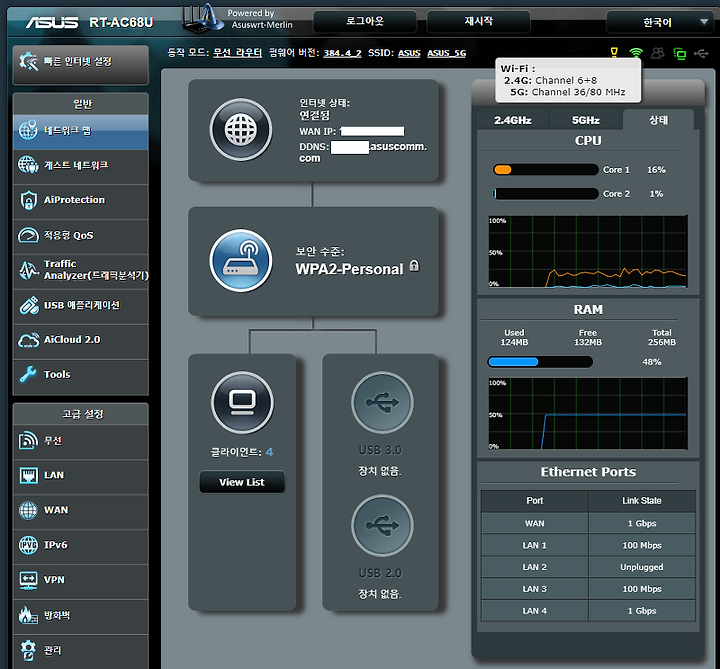Click the WAN globe icon in sidebar
The height and width of the screenshot is (669, 720).
[28, 510]
